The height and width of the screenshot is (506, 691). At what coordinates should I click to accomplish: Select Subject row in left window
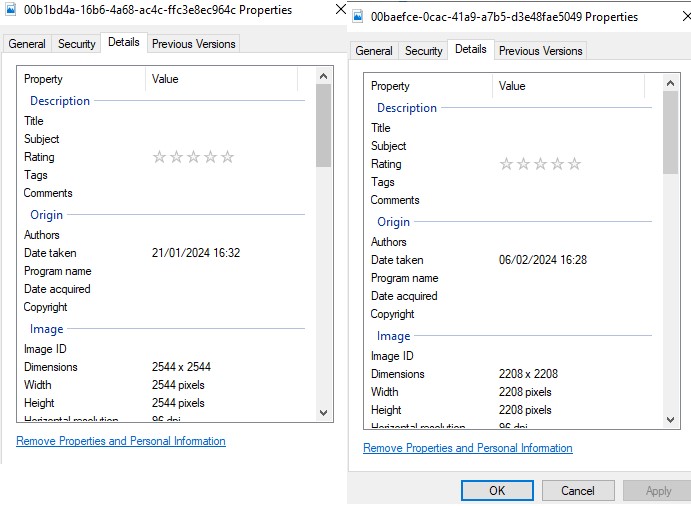click(x=164, y=139)
